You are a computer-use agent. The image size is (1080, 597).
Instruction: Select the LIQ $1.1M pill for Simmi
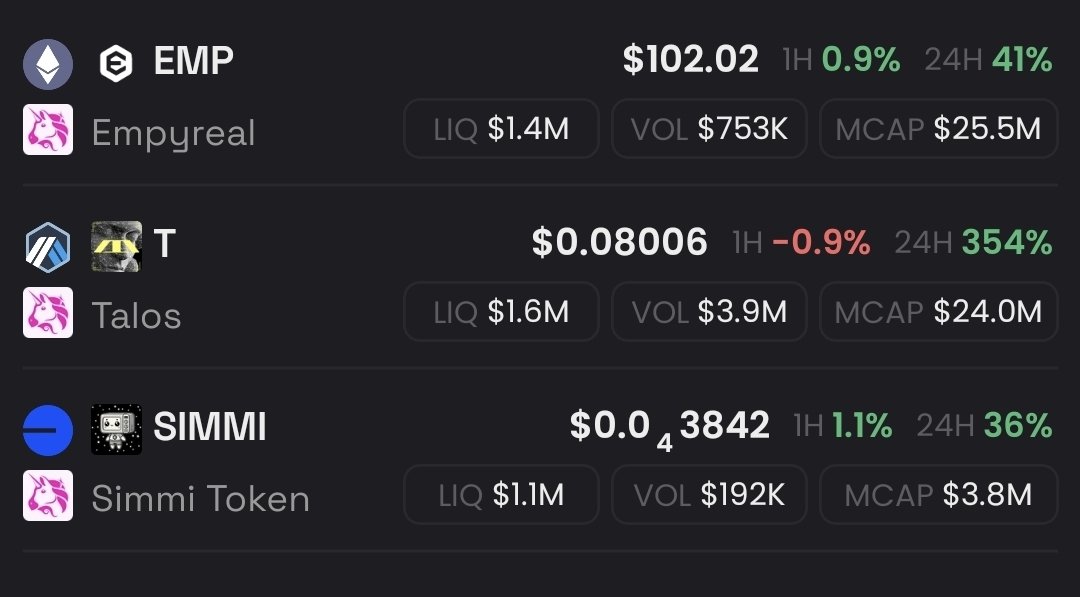click(501, 495)
